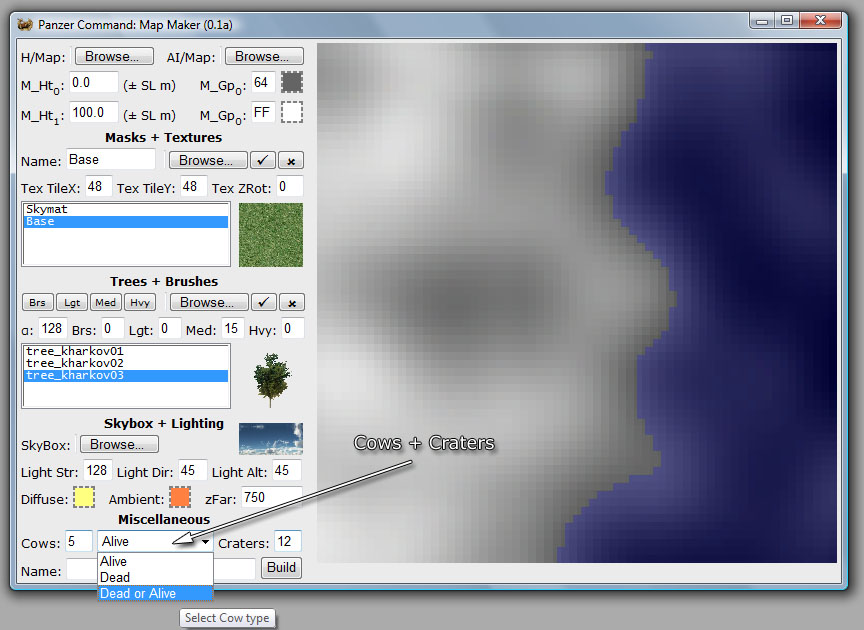The height and width of the screenshot is (630, 864).
Task: Select tree_kharkov01 in the trees list
Action: click(126, 351)
